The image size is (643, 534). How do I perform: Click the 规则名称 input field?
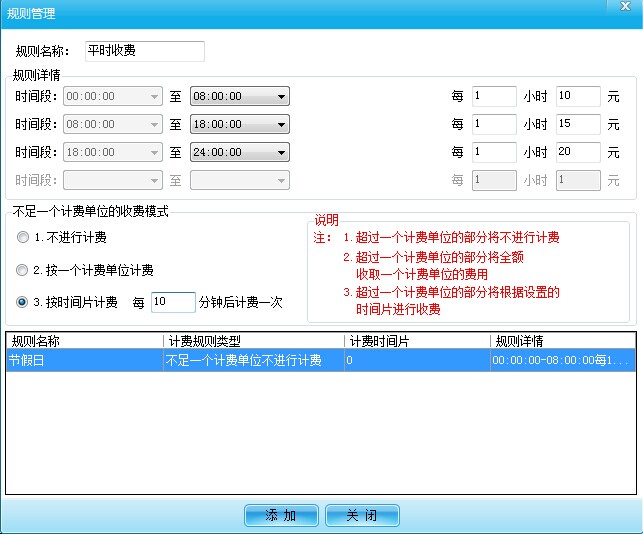tap(145, 51)
